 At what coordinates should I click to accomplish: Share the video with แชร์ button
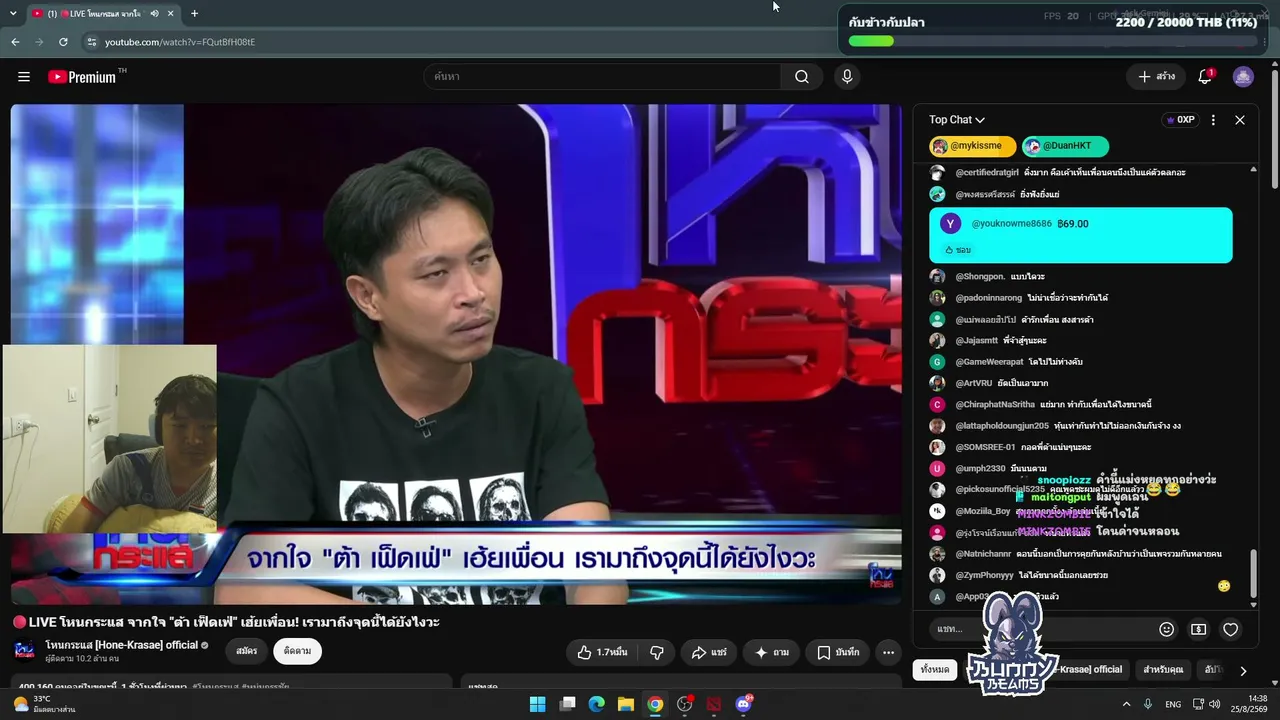tap(709, 652)
